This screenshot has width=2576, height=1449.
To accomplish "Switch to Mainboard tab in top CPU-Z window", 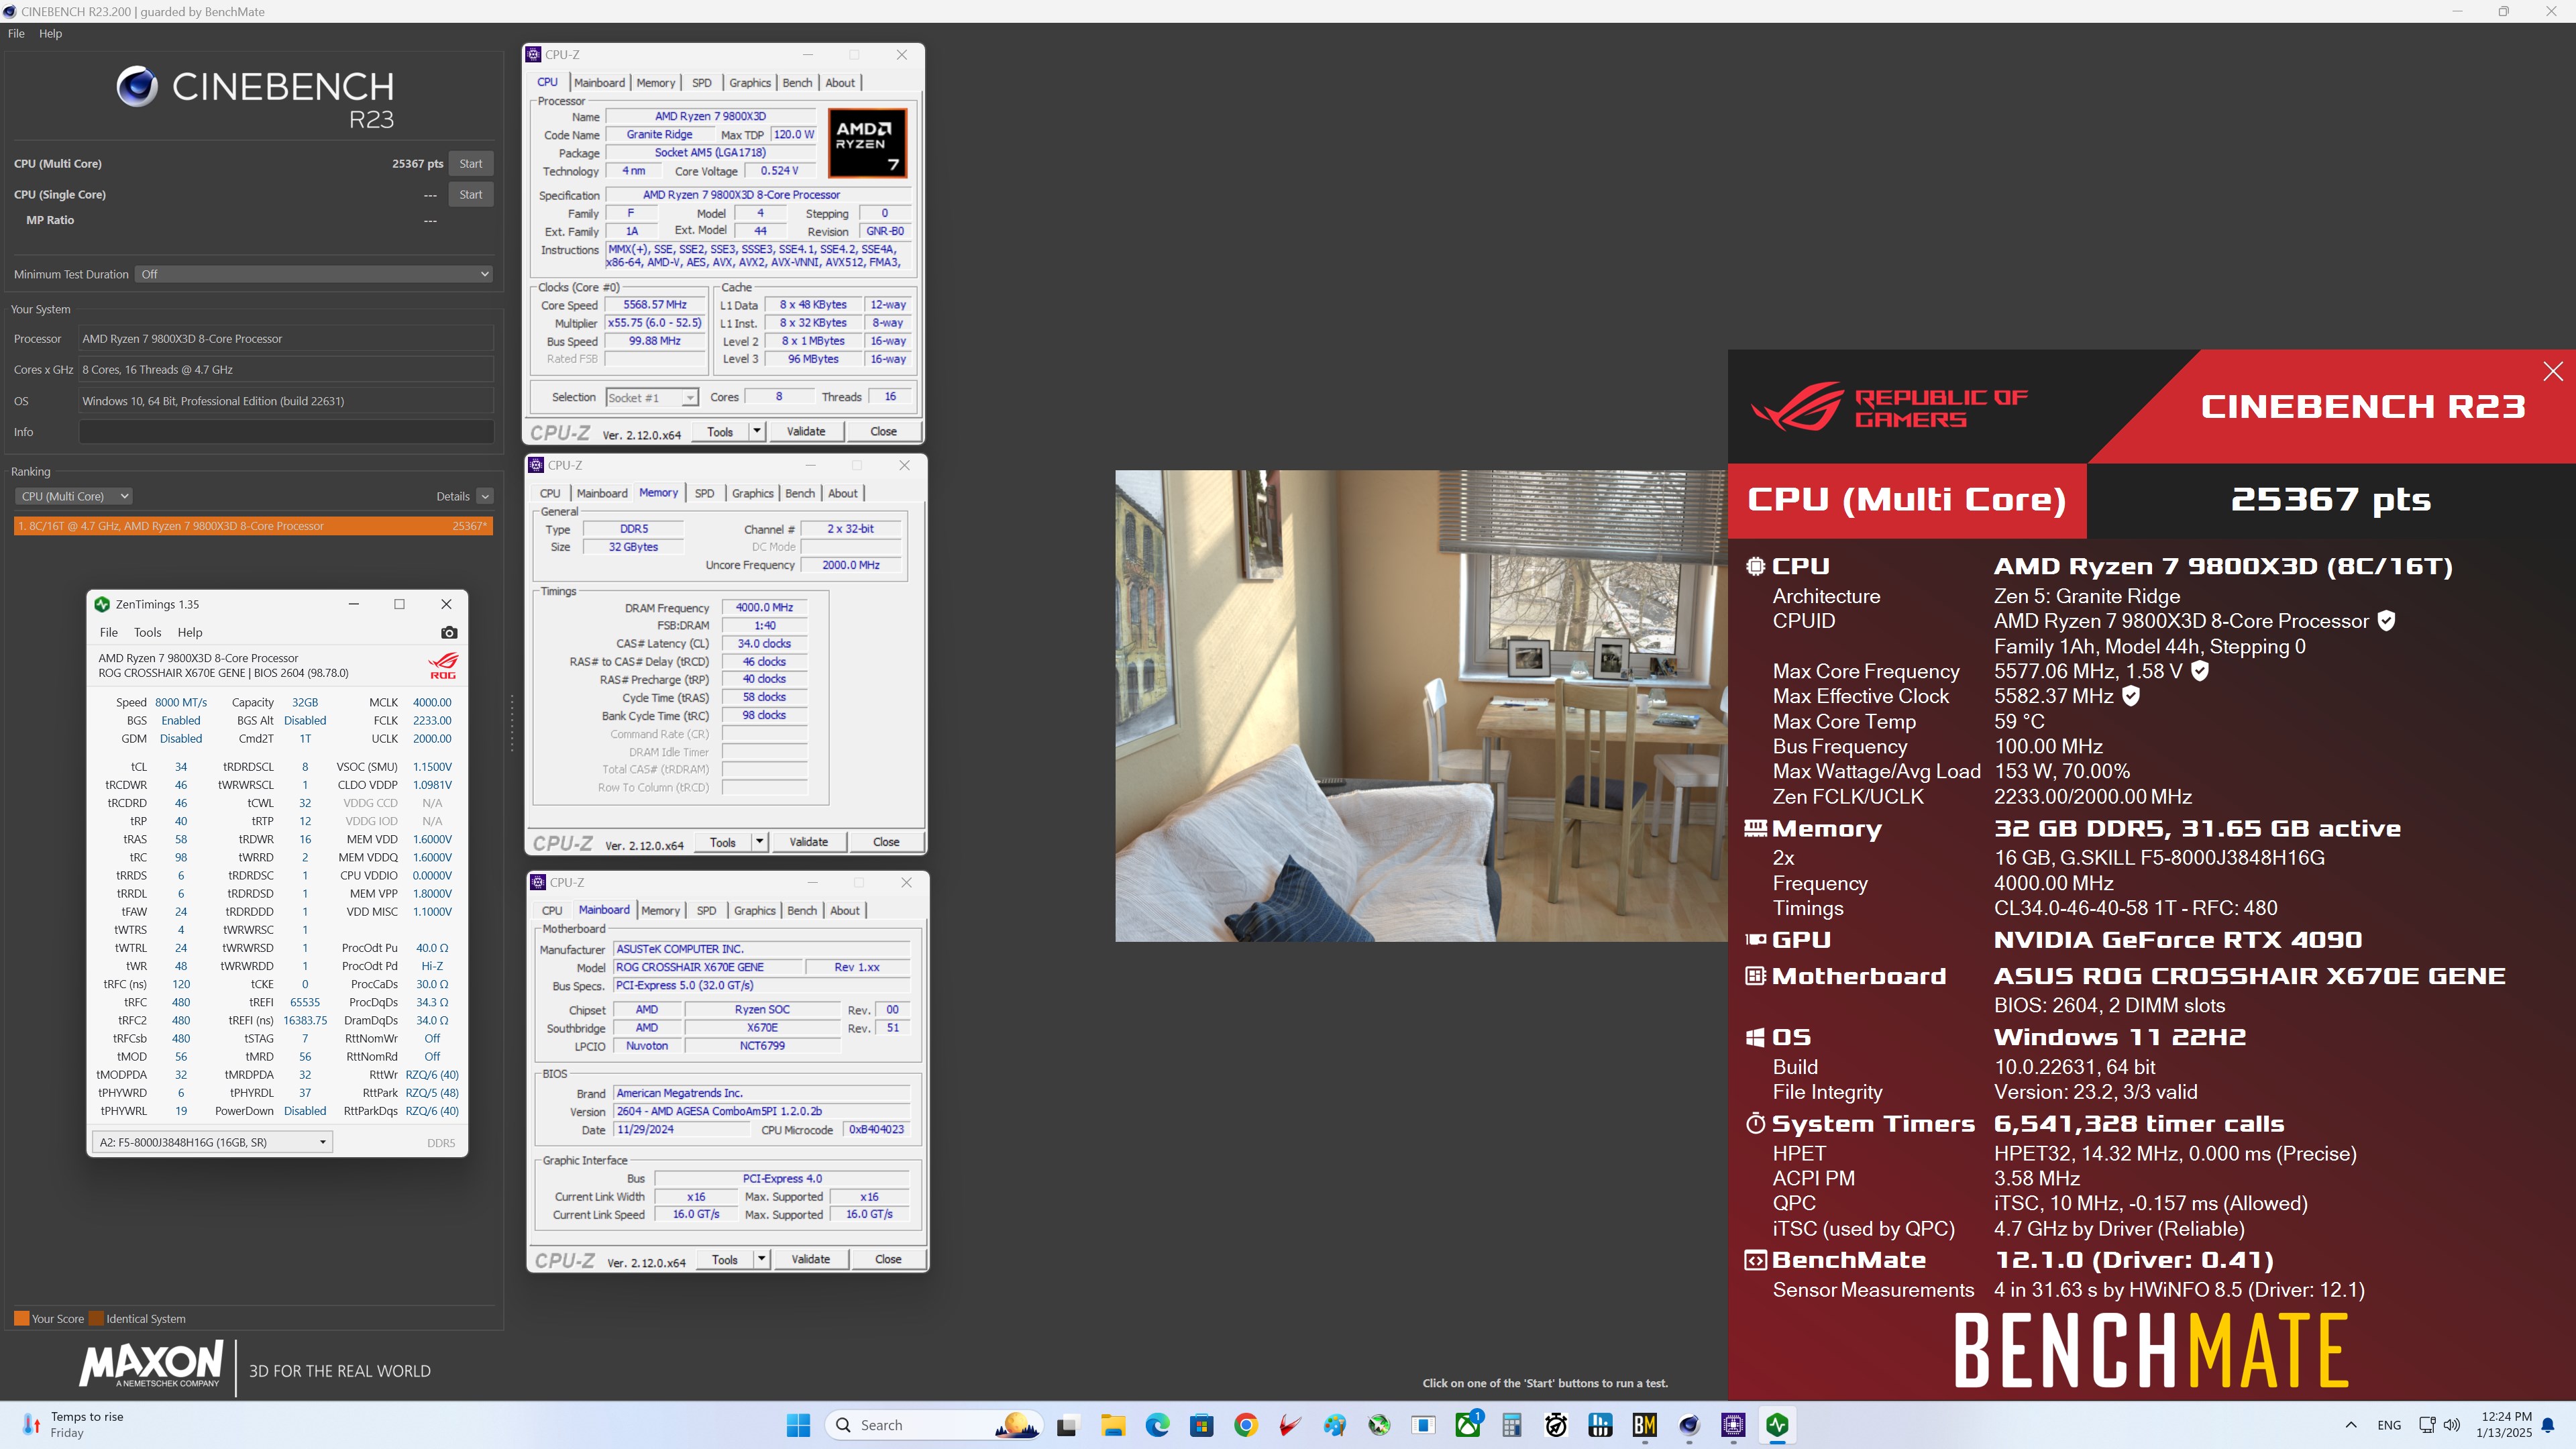I will tap(599, 83).
